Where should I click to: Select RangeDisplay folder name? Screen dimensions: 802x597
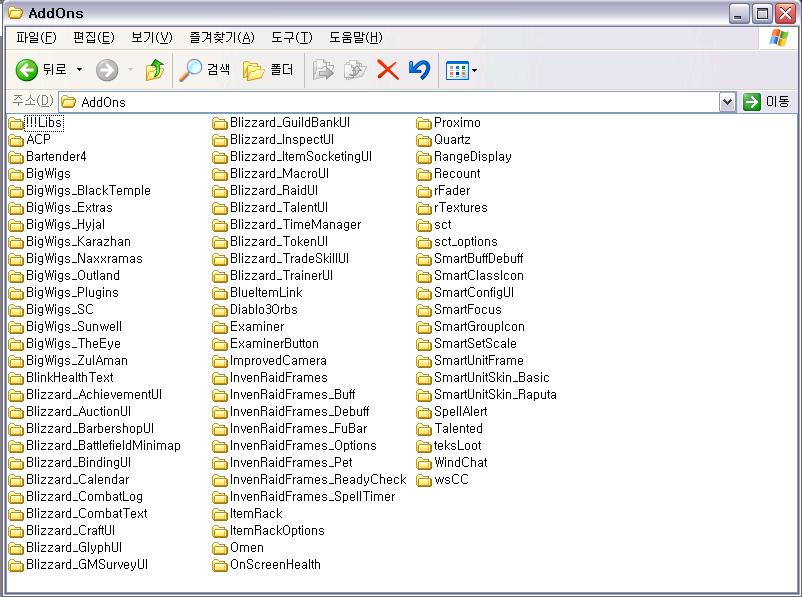(x=473, y=157)
